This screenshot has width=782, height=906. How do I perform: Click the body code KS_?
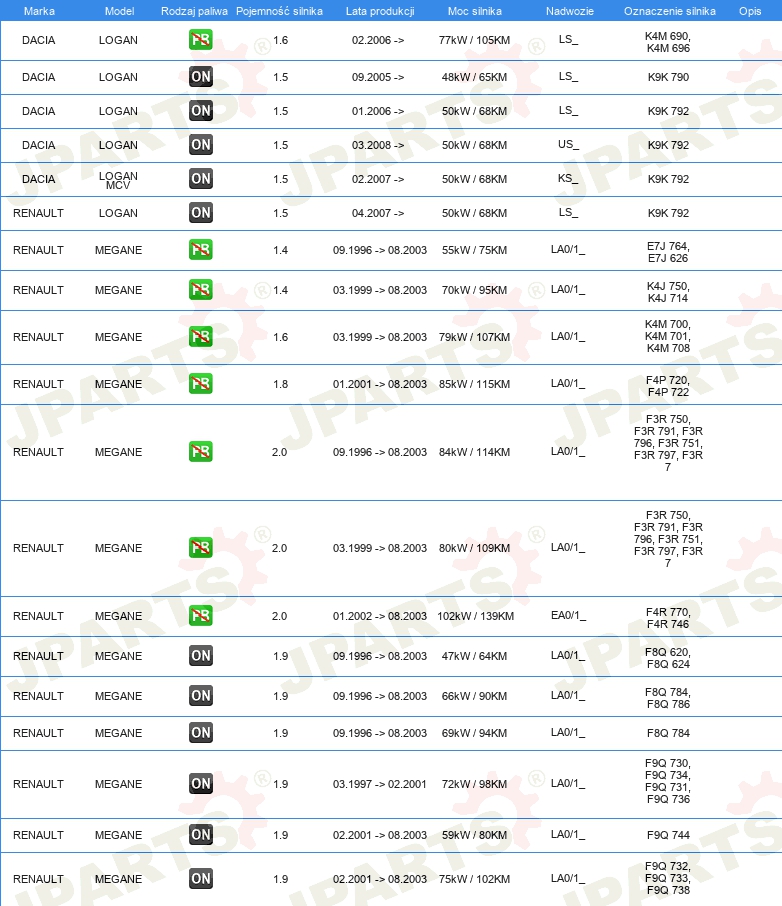pyautogui.click(x=568, y=179)
